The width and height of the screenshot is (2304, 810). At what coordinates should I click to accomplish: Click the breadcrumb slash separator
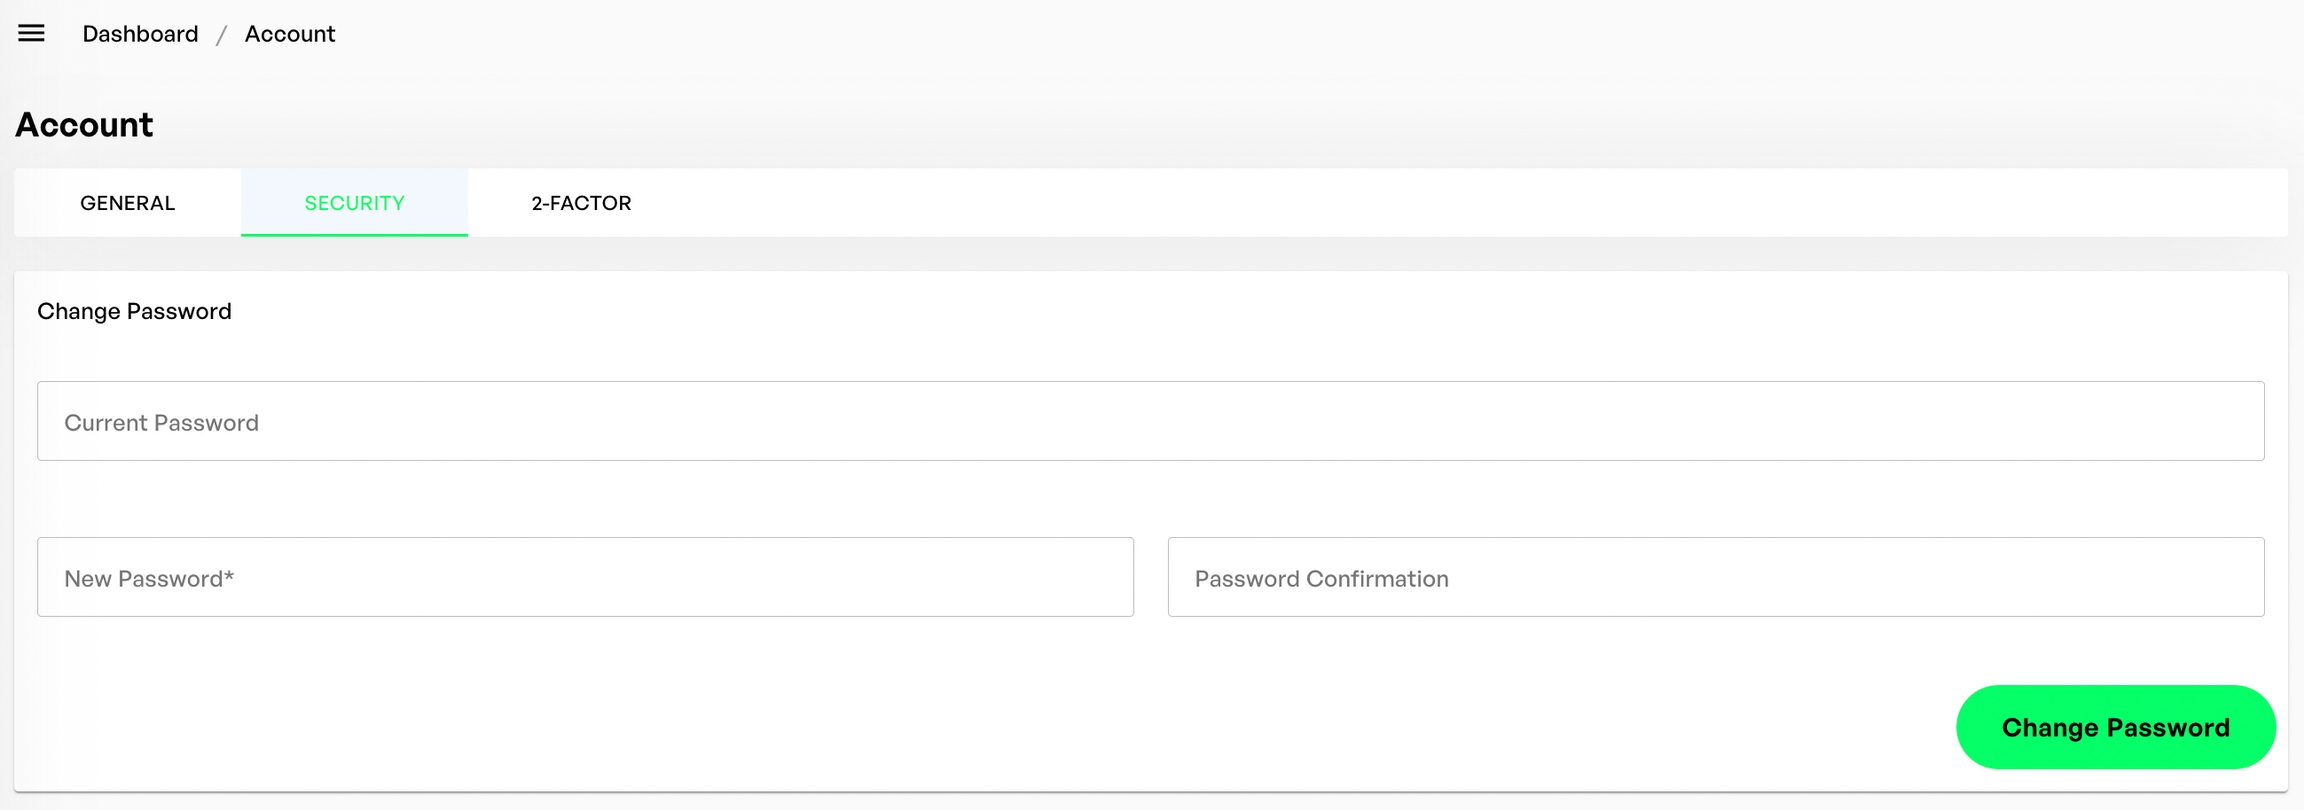pos(221,35)
